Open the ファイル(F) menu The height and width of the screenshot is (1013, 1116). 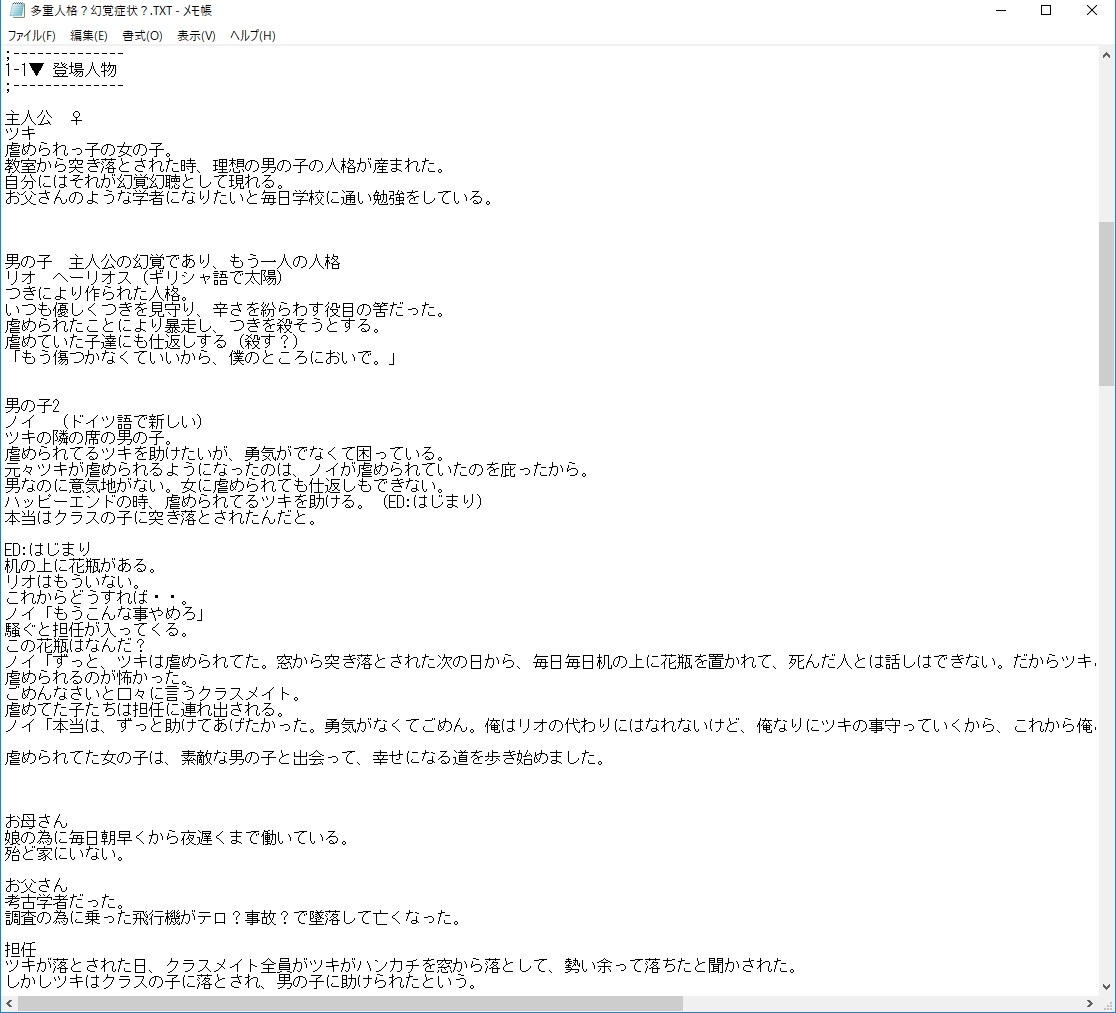click(31, 36)
